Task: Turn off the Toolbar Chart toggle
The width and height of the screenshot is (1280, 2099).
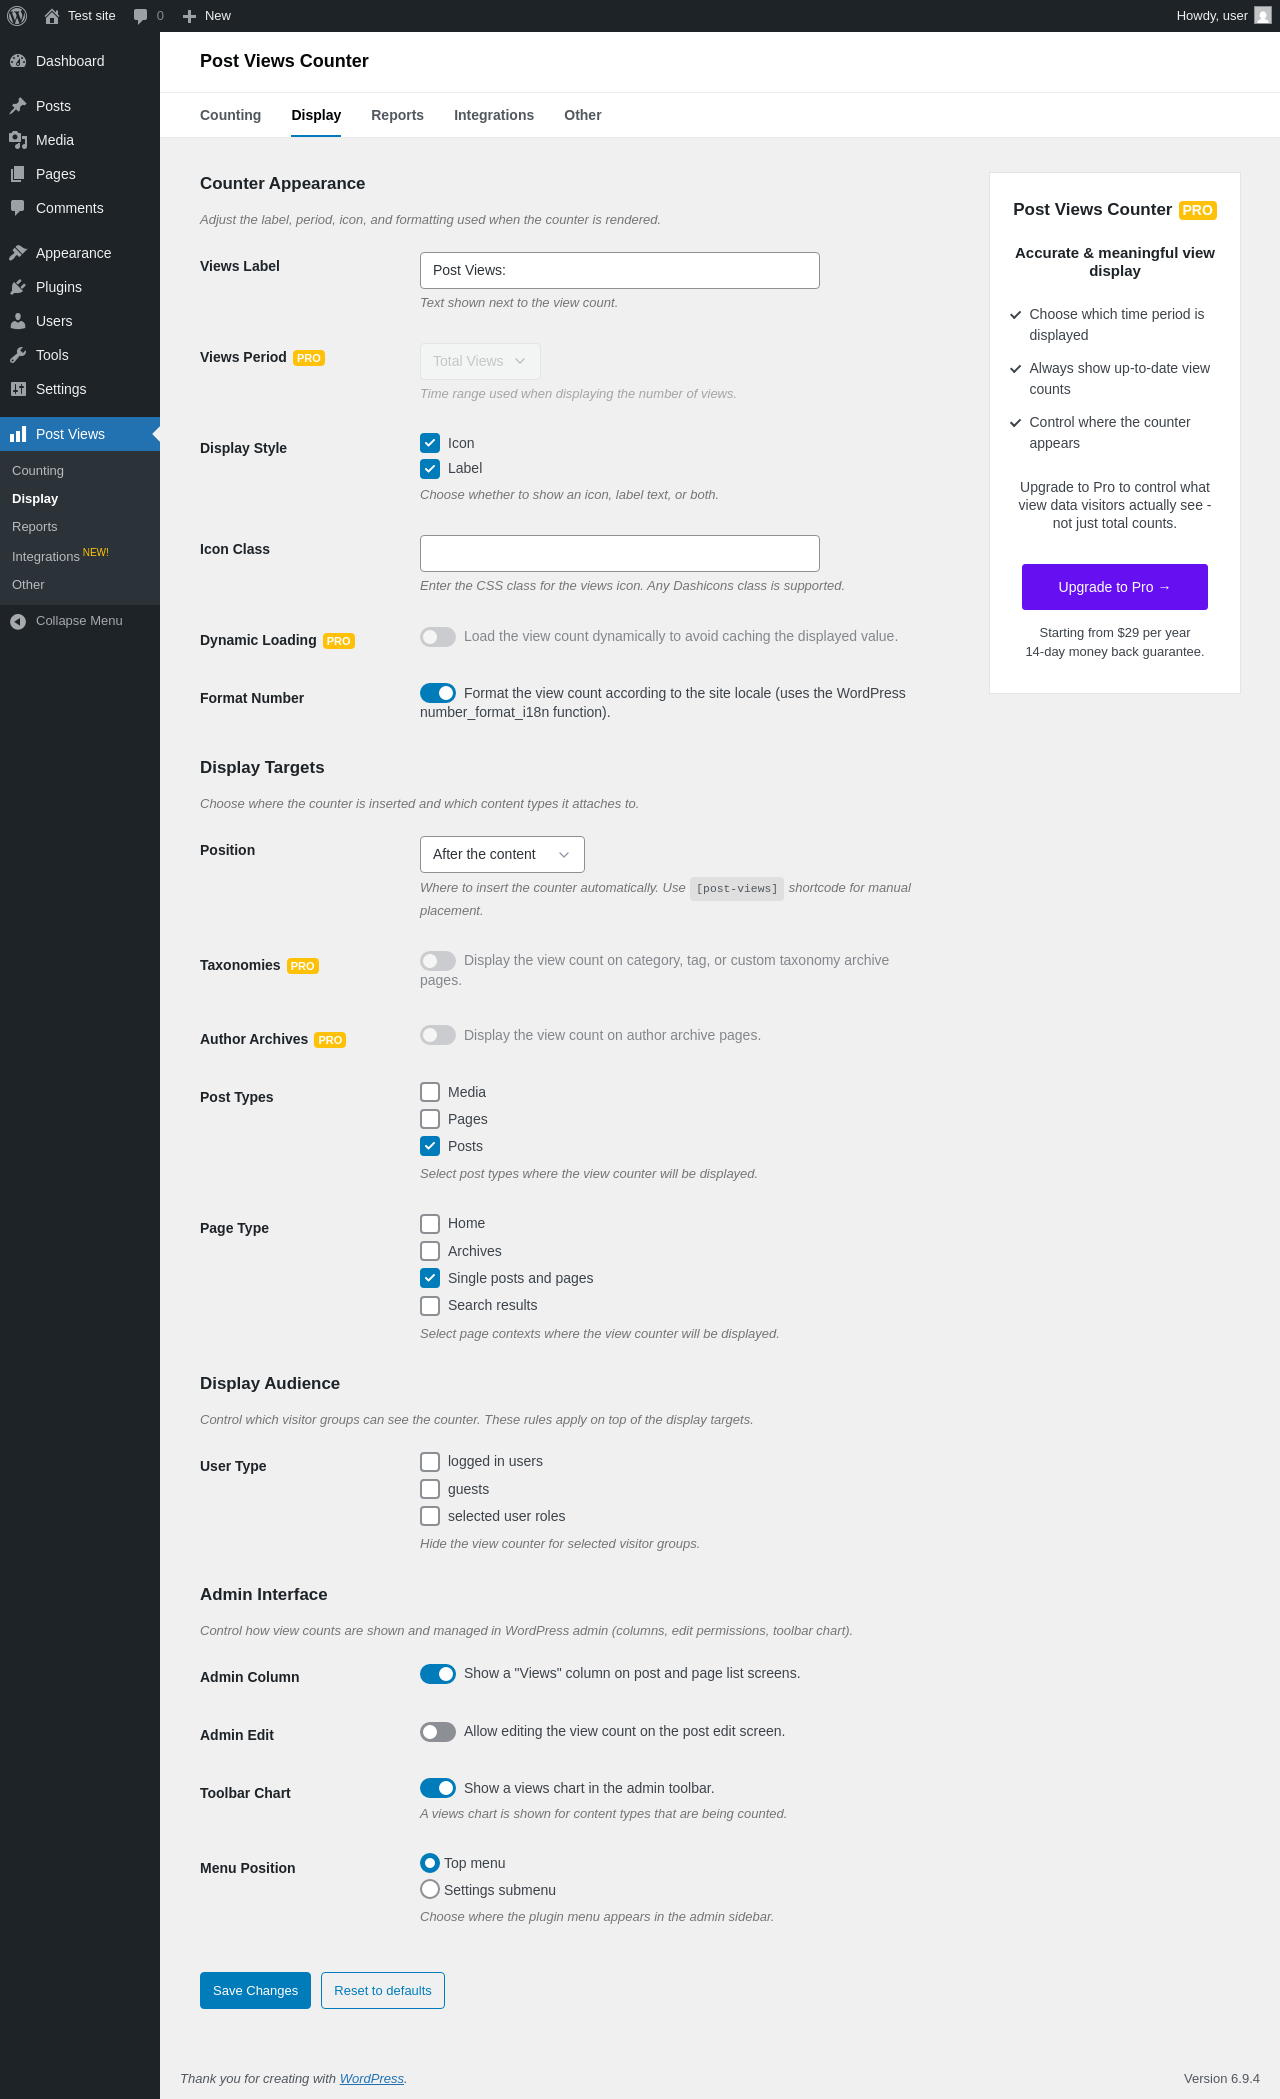Action: [438, 1788]
